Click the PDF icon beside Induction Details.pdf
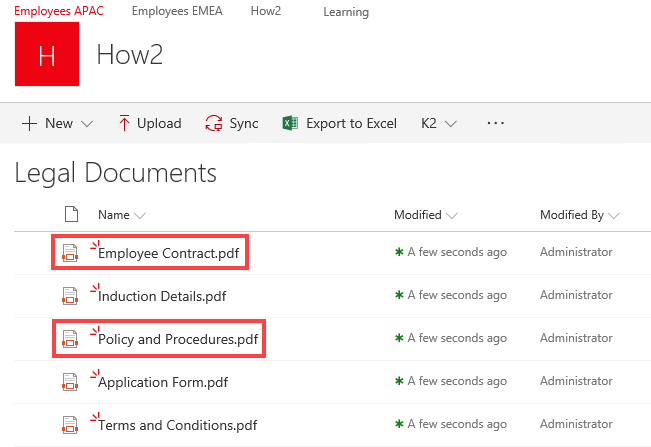The image size is (651, 447). point(70,296)
